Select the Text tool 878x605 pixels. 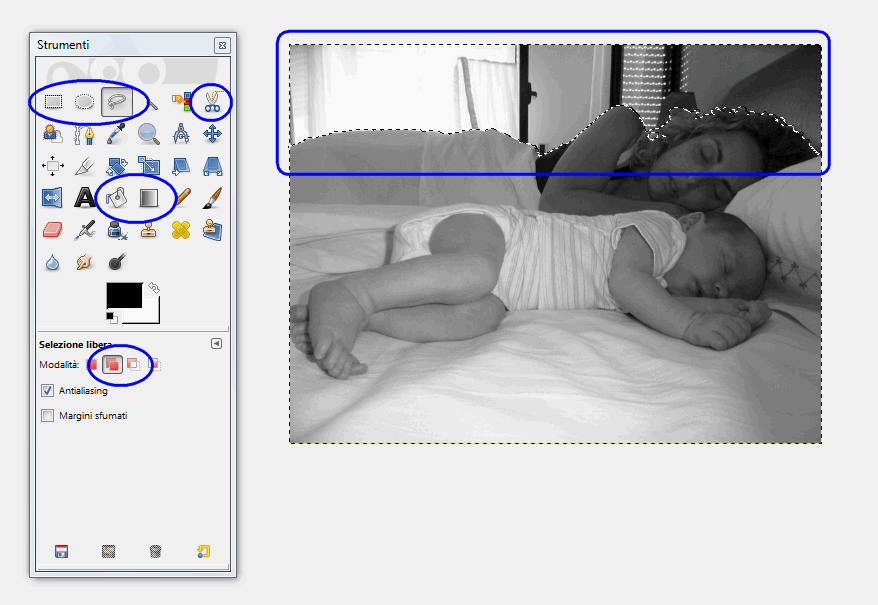pyautogui.click(x=85, y=197)
